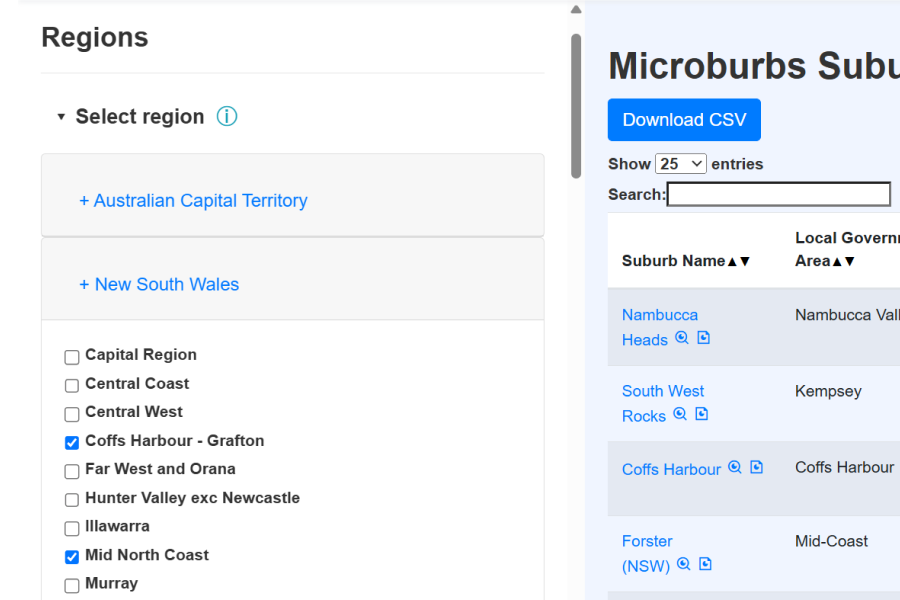
Task: Click the magnifier icon beside South West Rocks
Action: tap(680, 415)
